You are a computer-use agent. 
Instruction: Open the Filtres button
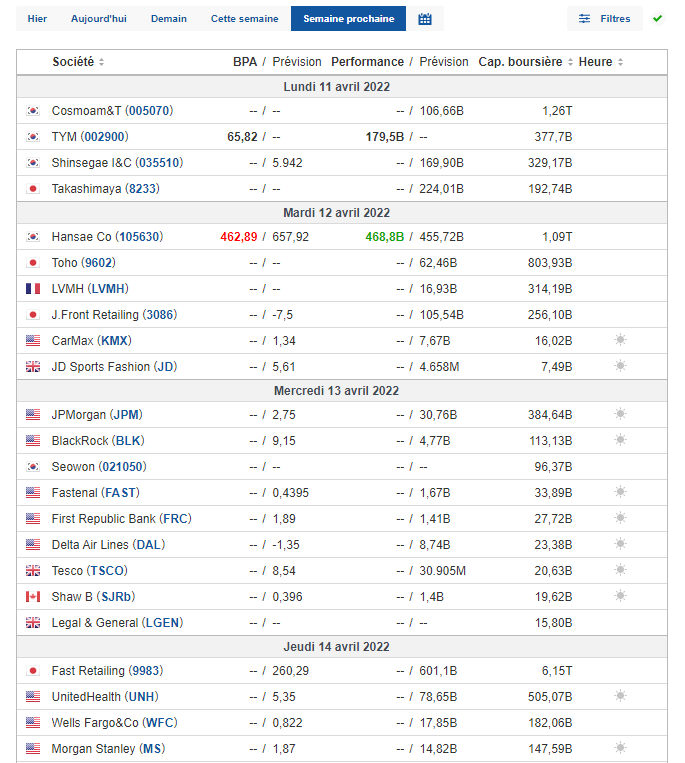point(605,19)
